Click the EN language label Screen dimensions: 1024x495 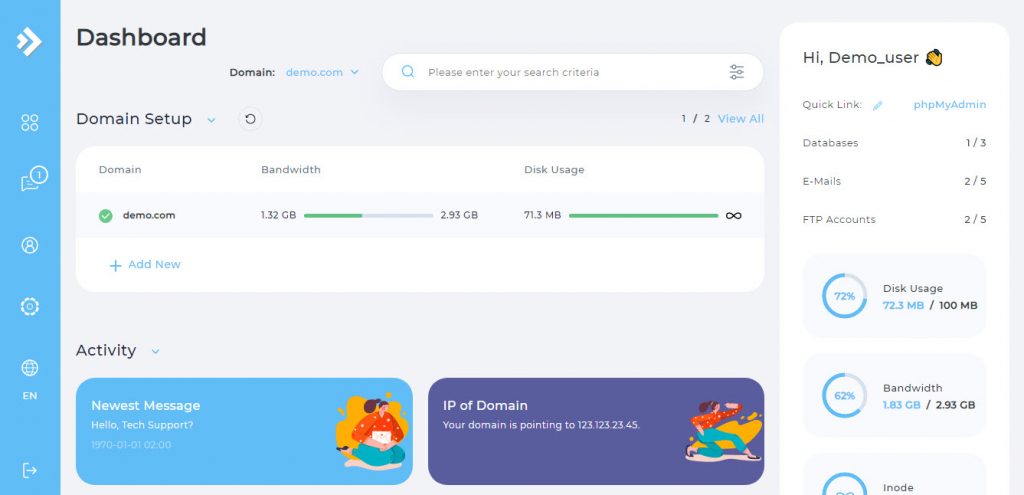tap(30, 396)
